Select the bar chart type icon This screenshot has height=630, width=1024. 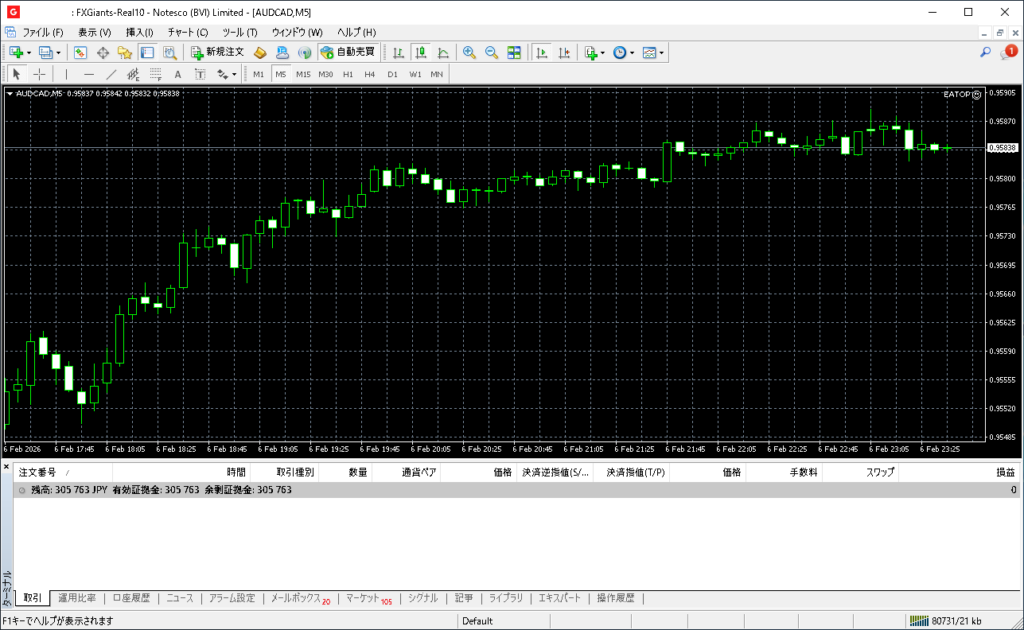(399, 52)
